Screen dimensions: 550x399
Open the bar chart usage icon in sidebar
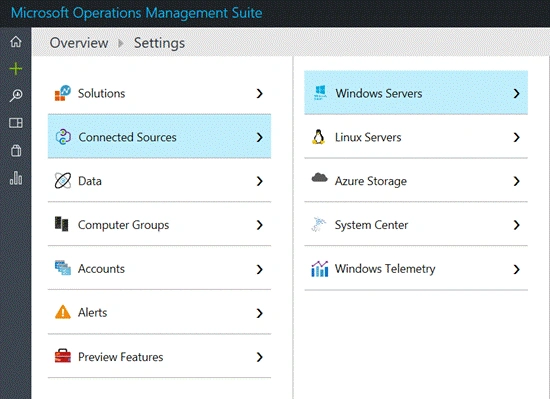[x=16, y=178]
